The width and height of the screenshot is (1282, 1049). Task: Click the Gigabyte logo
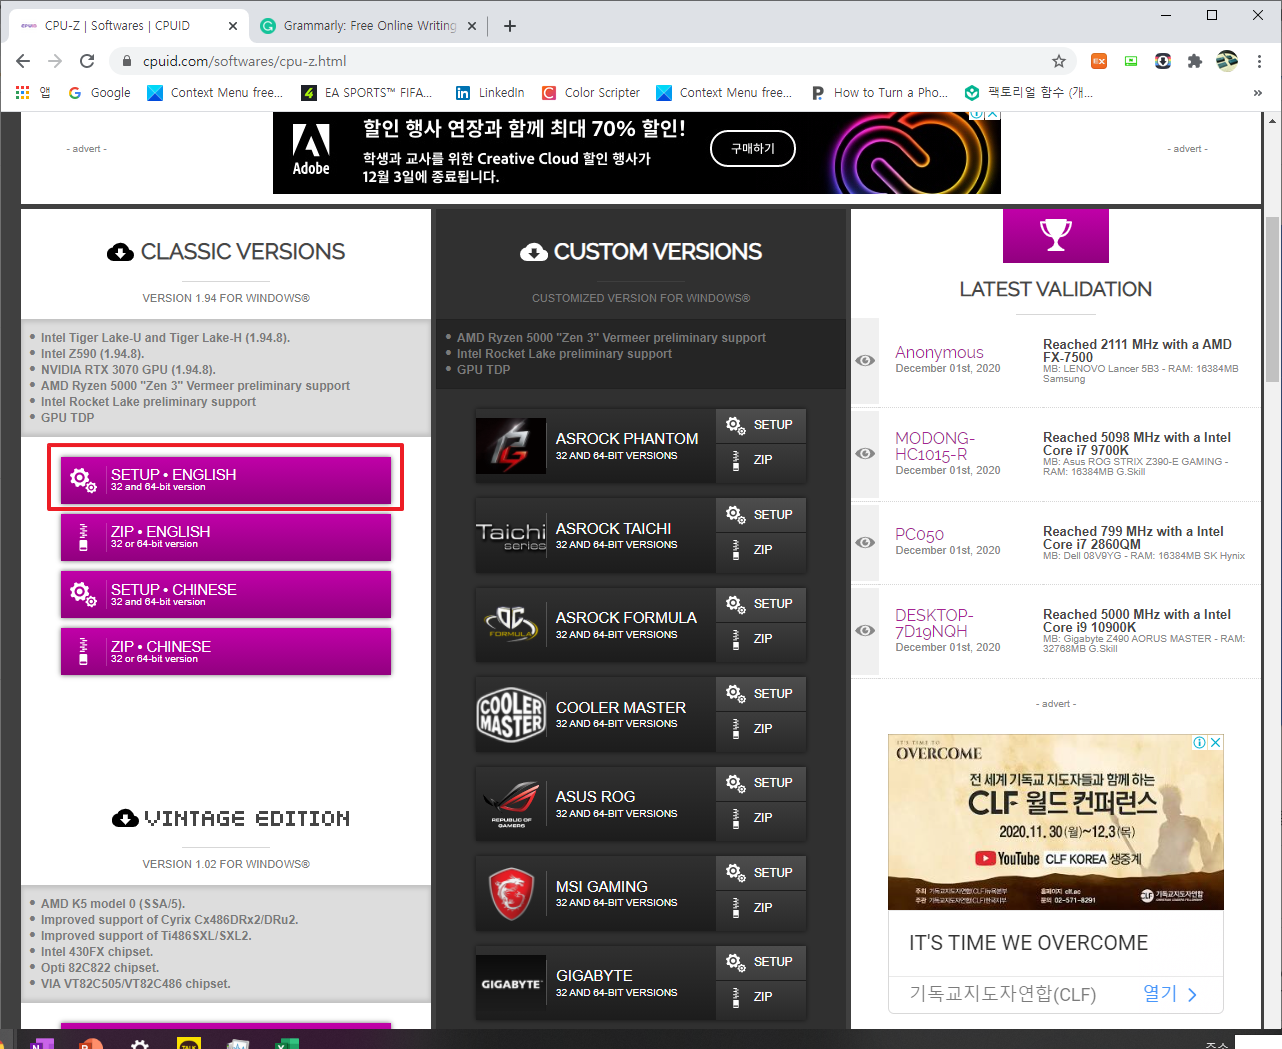click(x=511, y=984)
